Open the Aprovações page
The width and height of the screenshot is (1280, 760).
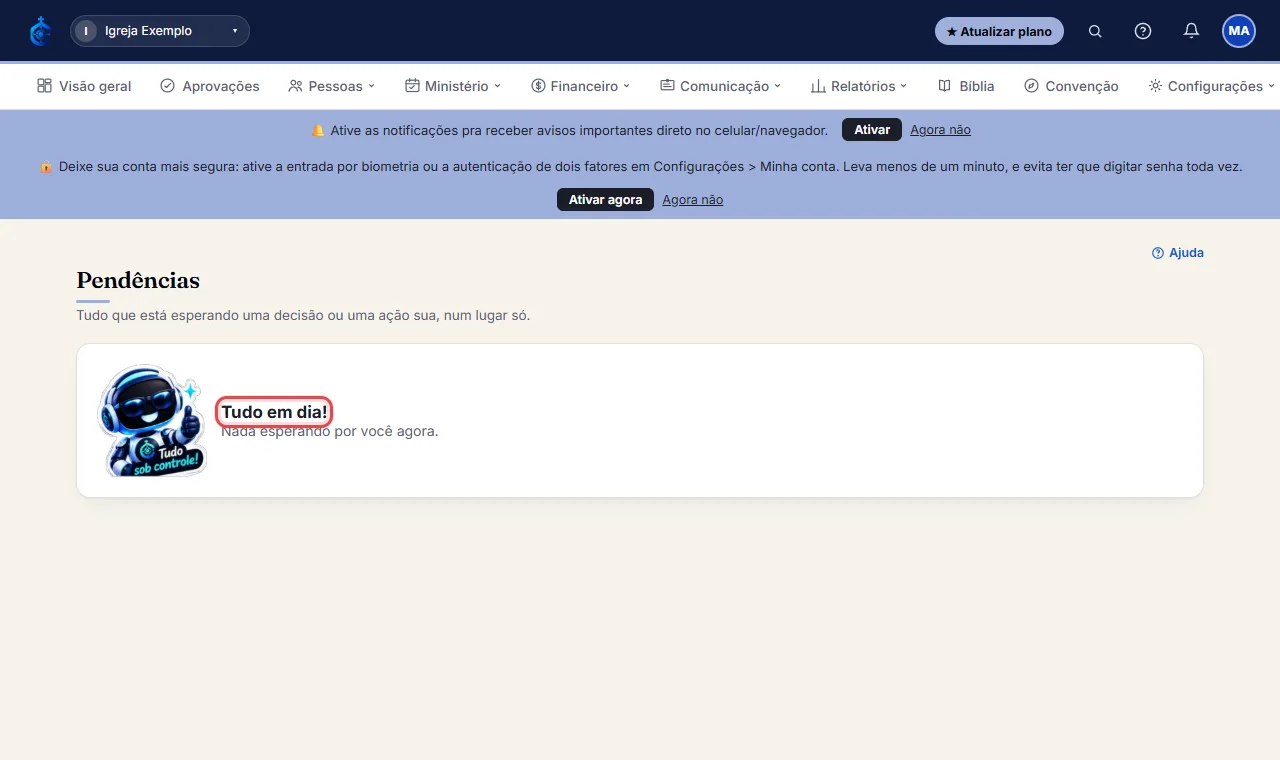point(210,86)
